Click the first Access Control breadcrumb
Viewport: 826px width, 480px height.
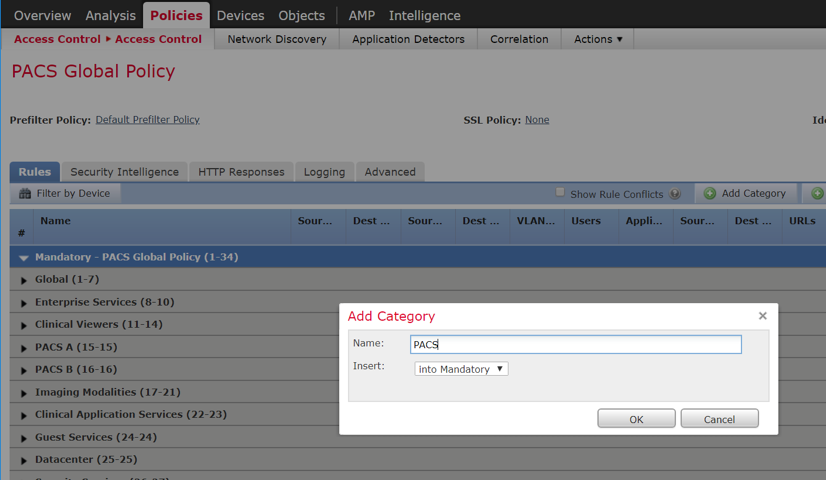coord(57,39)
